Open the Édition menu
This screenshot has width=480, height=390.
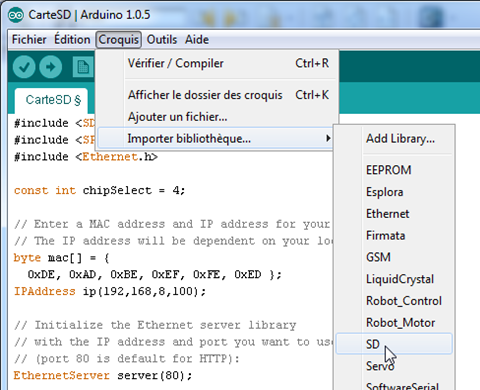(72, 40)
